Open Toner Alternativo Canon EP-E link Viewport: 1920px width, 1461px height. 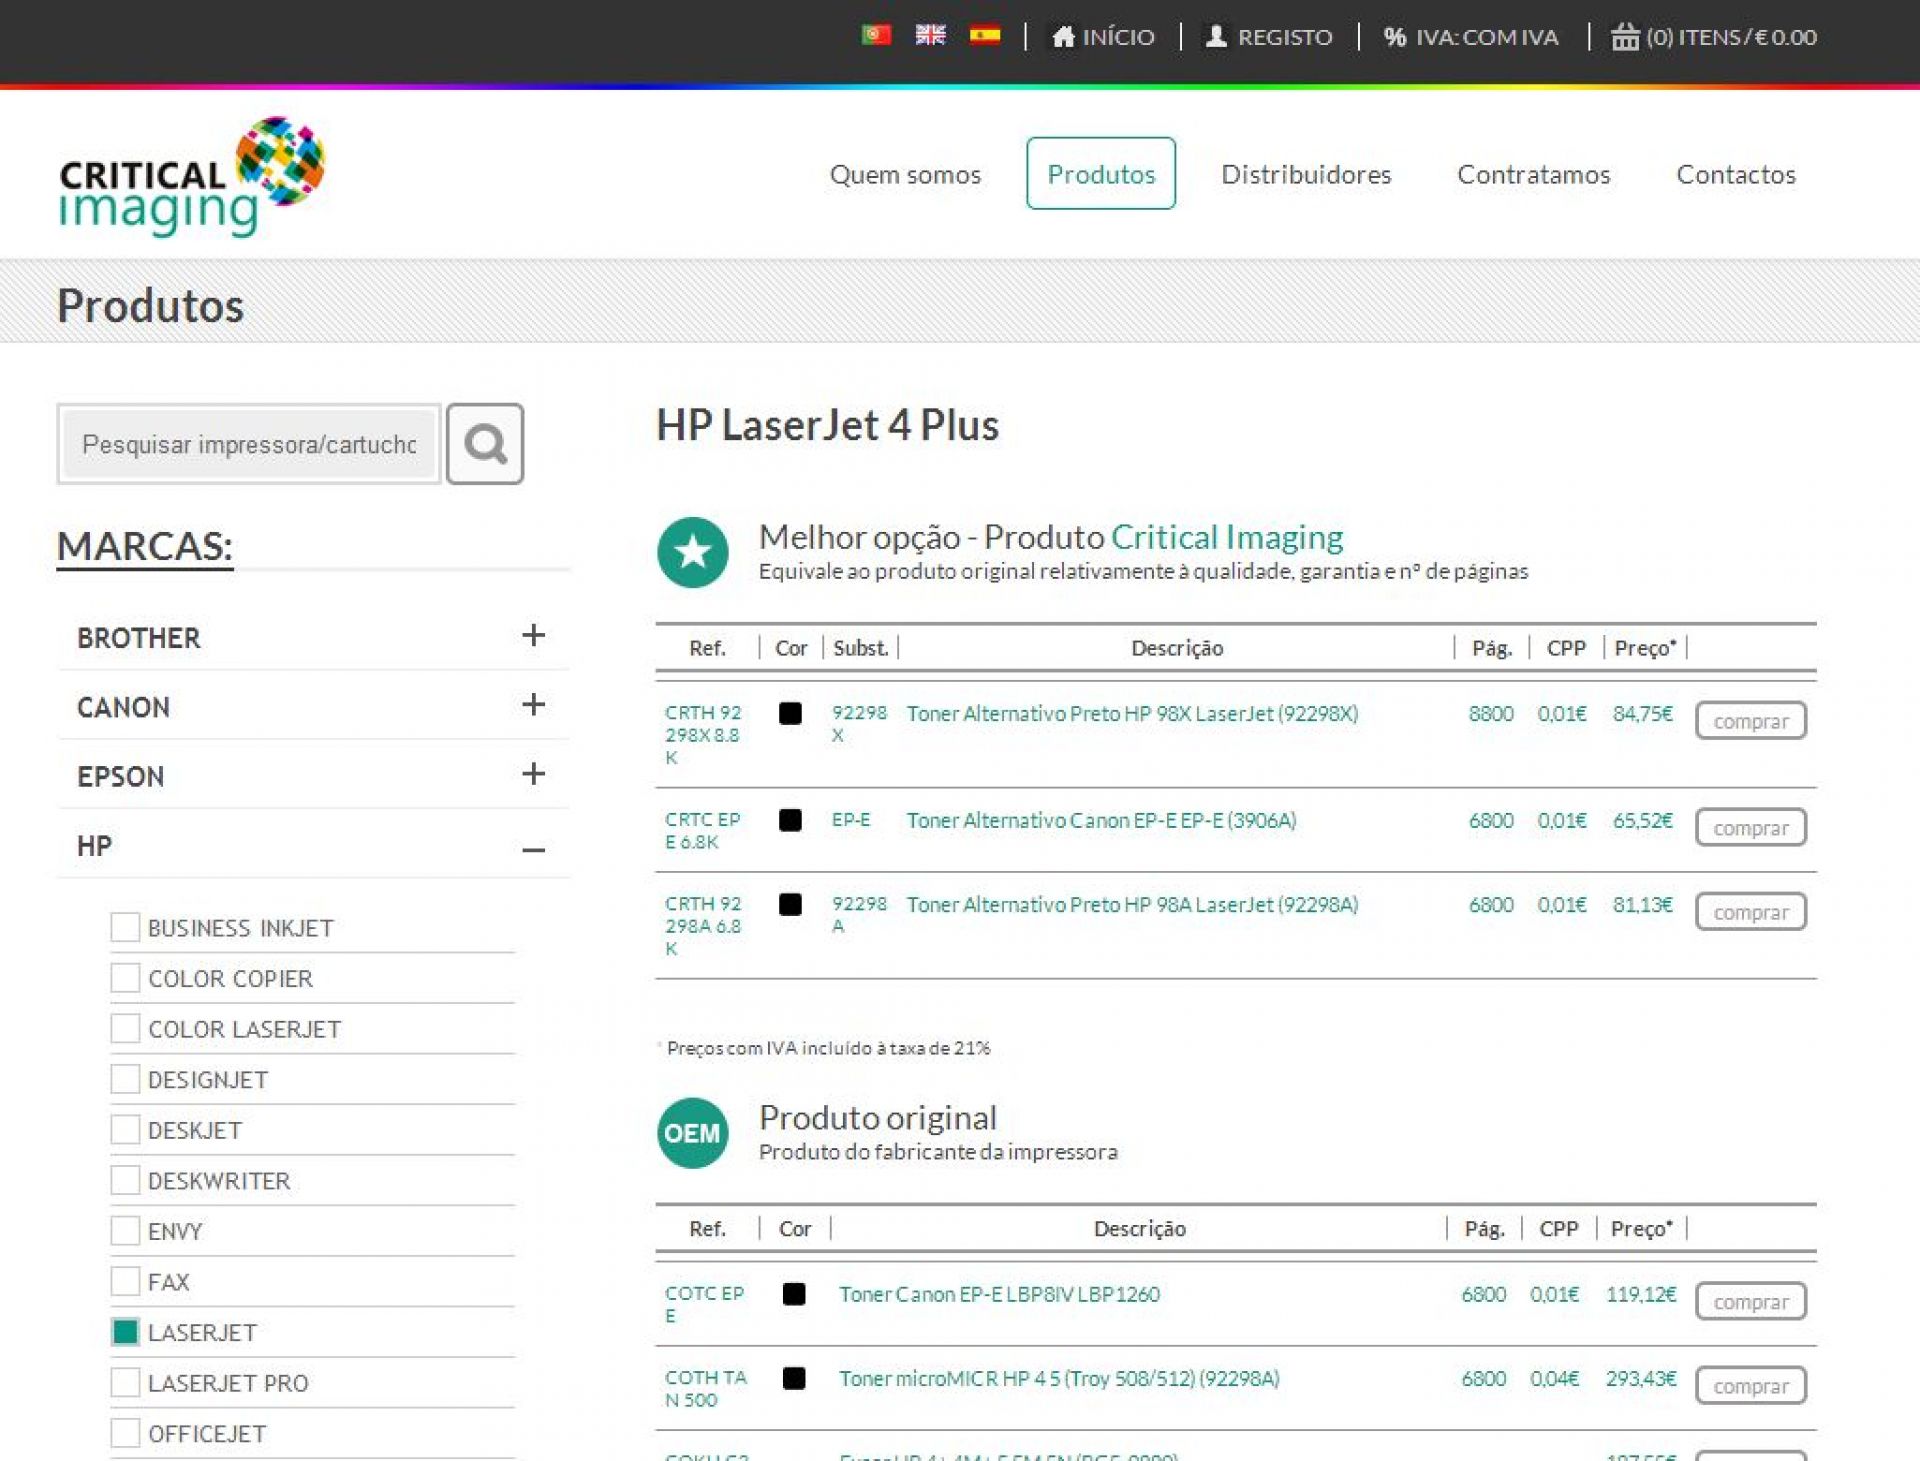(x=1100, y=821)
